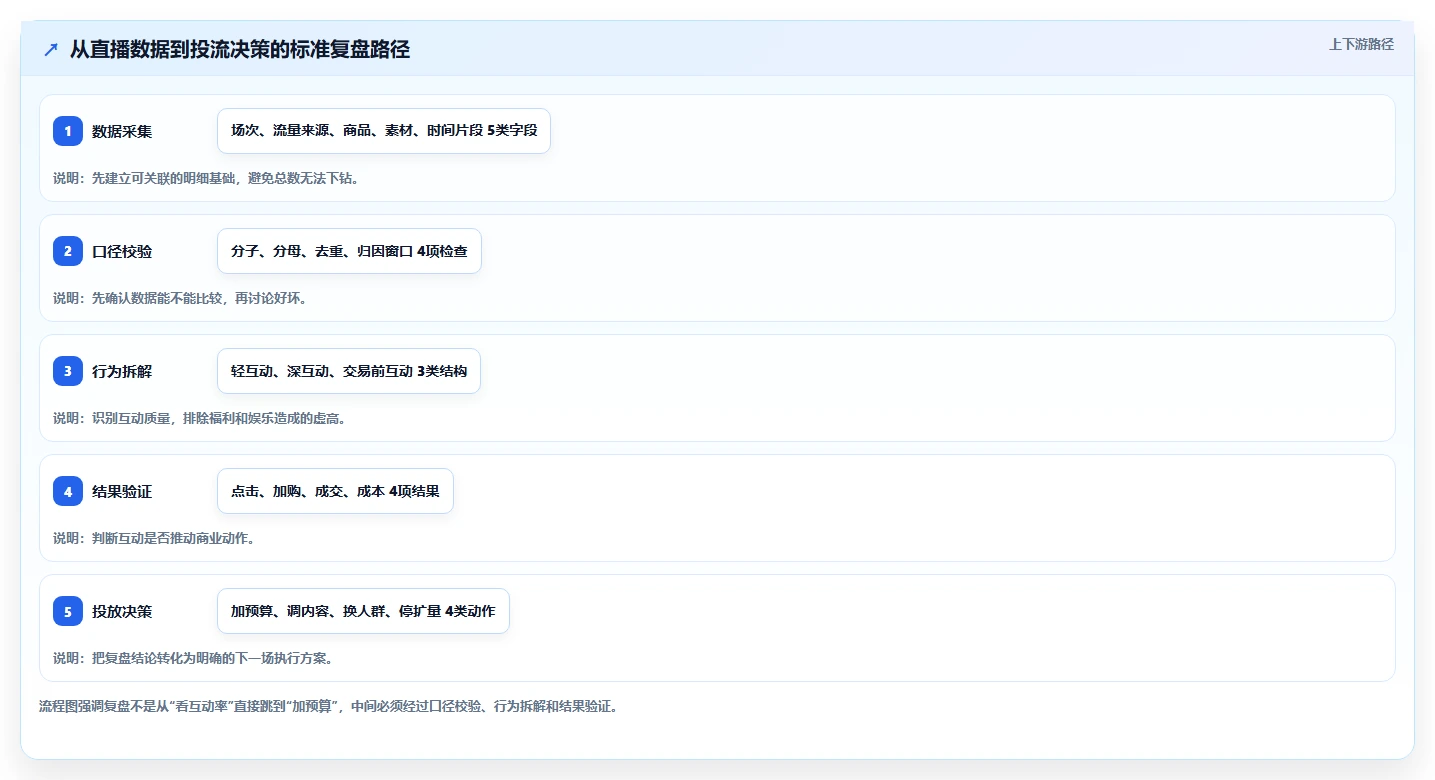This screenshot has height=780, width=1435.
Task: Select the 轻互动、深互动、交易前互动 3类结构 chip
Action: pyautogui.click(x=349, y=371)
